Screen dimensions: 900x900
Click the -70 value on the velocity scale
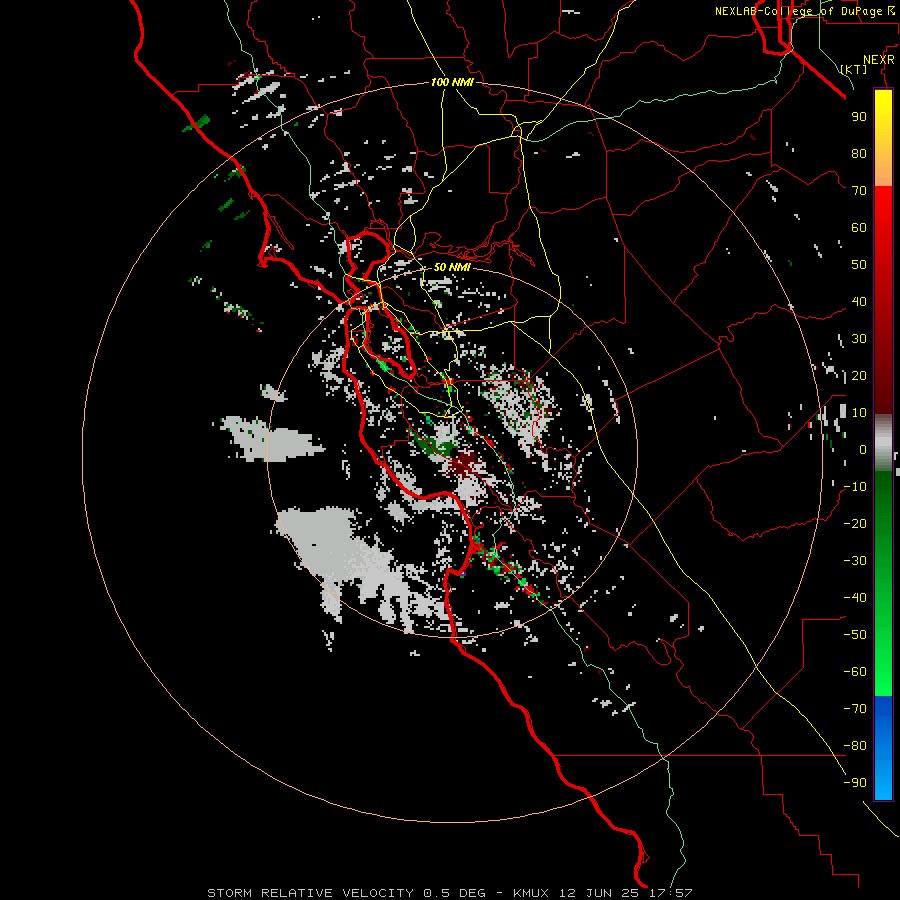click(x=855, y=709)
